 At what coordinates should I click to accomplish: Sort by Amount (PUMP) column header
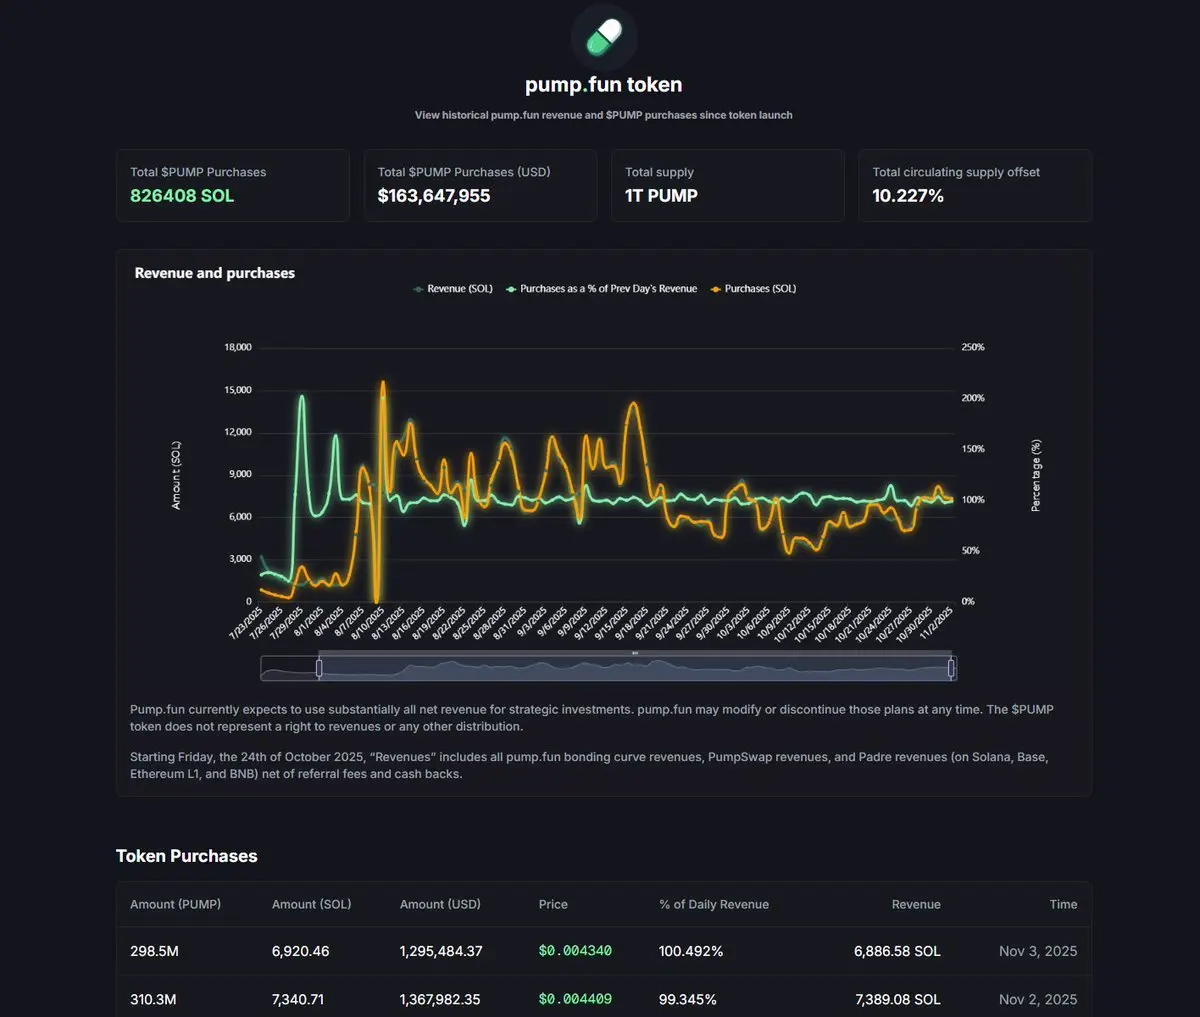175,904
